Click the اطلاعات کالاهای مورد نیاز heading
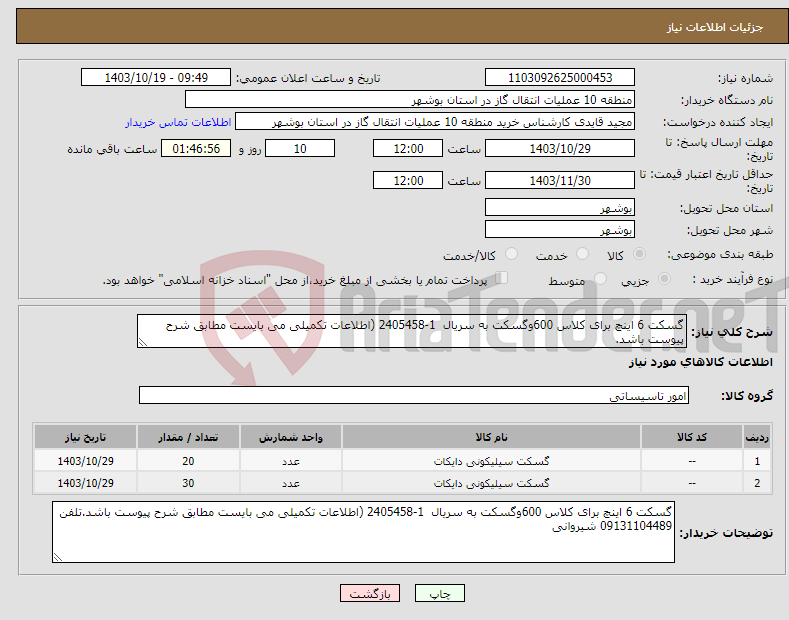789x620 pixels. [x=700, y=362]
